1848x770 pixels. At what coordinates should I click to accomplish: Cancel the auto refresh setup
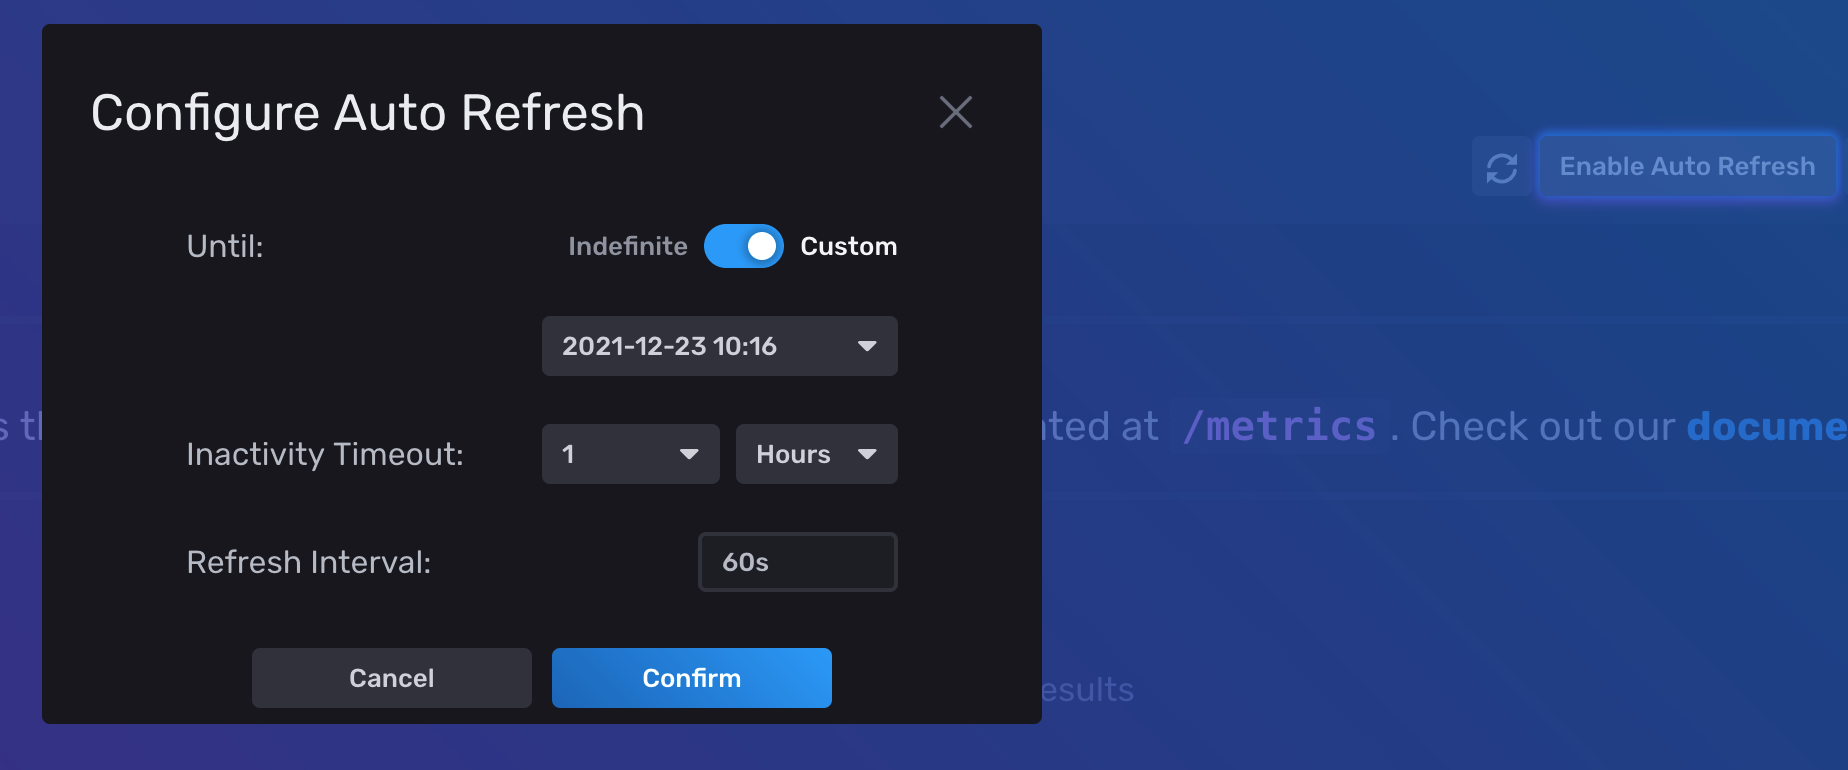tap(391, 677)
